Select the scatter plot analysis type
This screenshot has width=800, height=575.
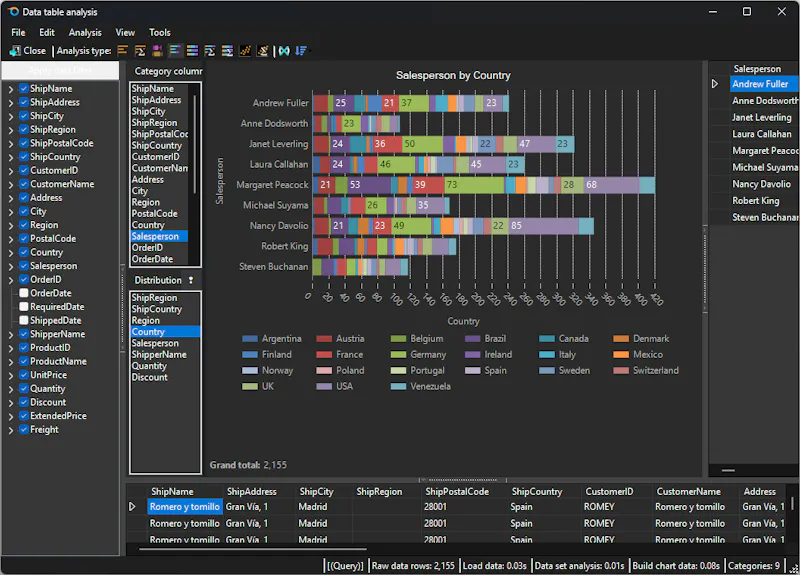(245, 51)
